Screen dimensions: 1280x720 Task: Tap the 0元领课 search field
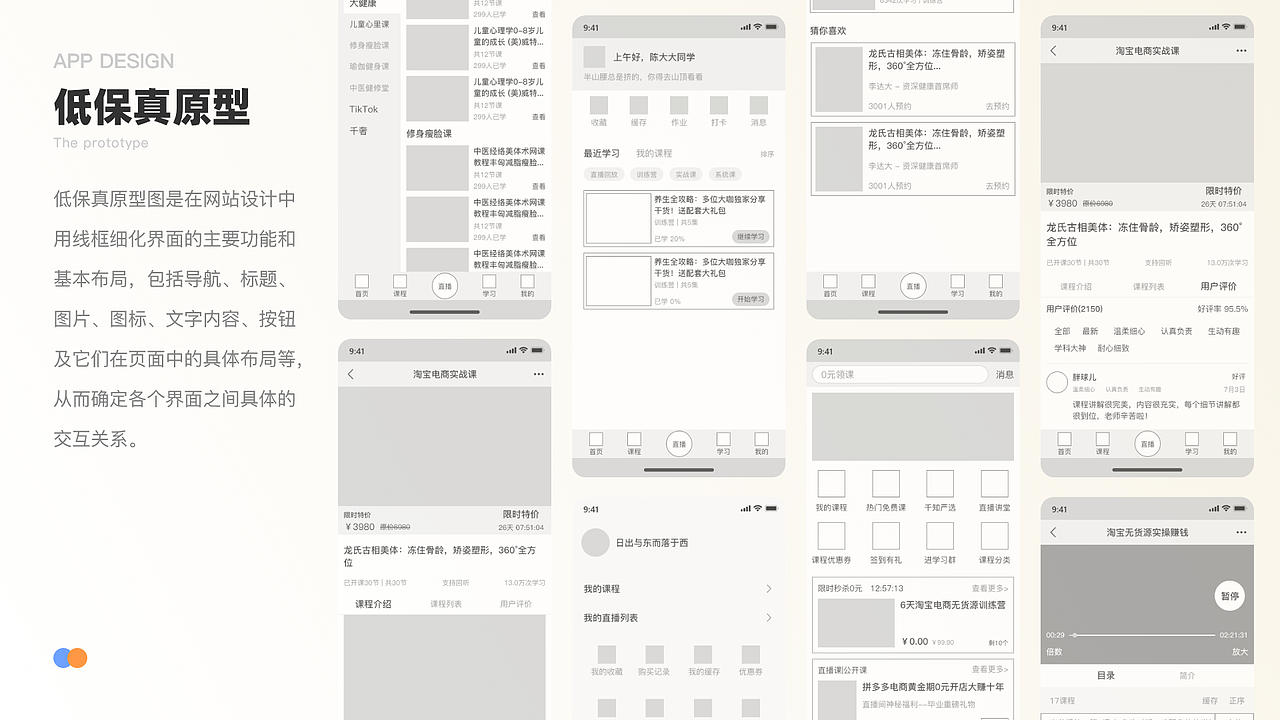(x=900, y=375)
